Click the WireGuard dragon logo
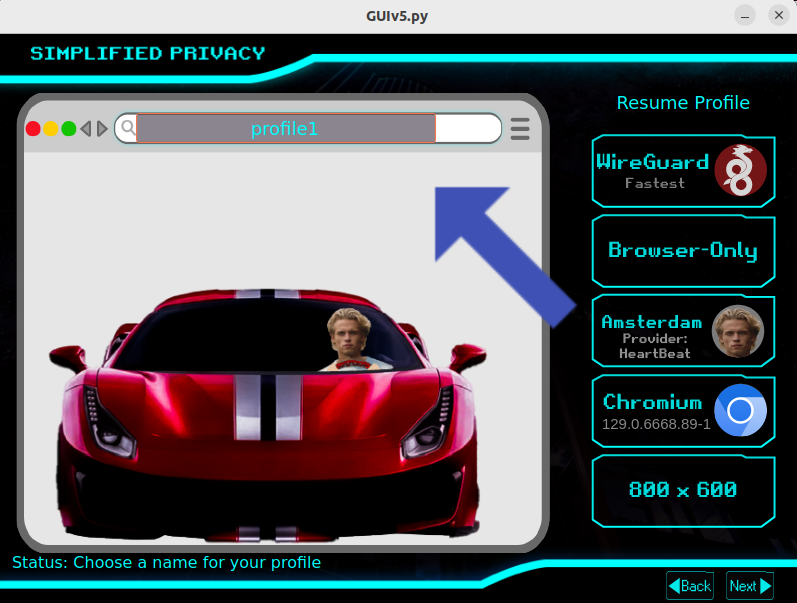 (740, 170)
